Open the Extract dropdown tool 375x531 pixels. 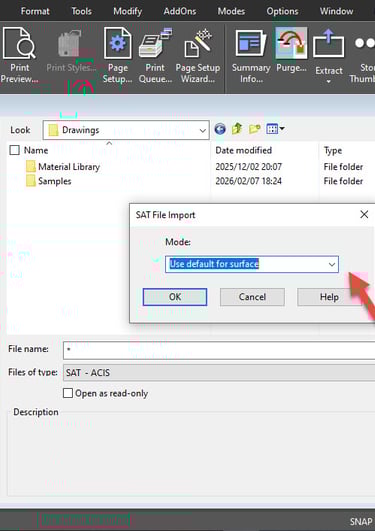tap(329, 56)
